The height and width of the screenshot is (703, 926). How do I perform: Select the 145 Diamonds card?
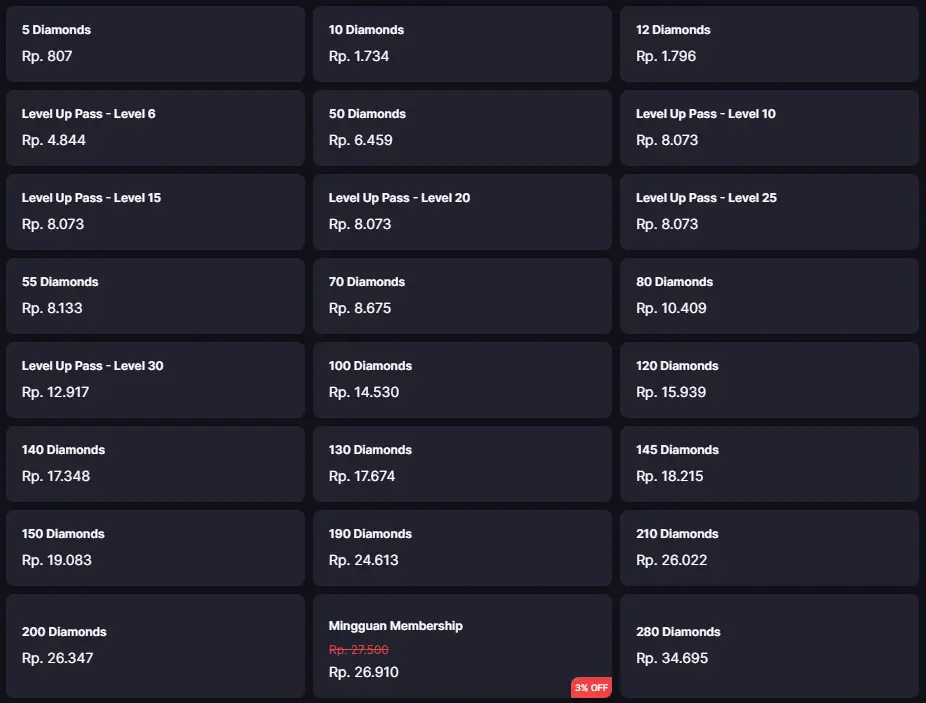[770, 464]
